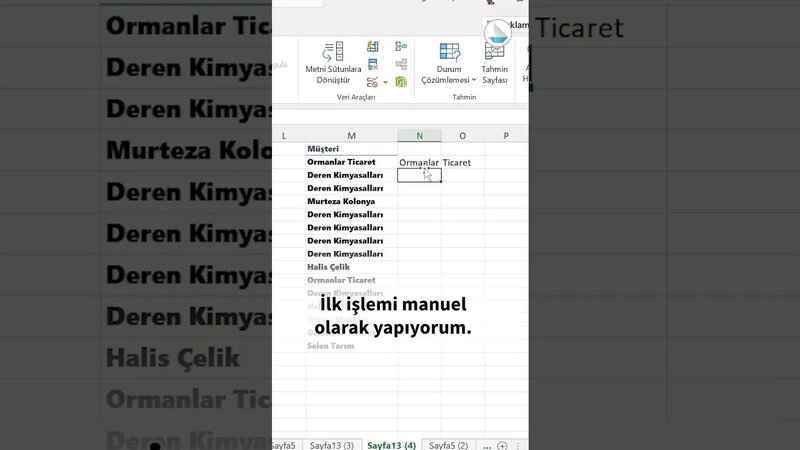Screen dimensions: 800x450
Task: Switch to the Sayfa5 (2) sheet tab
Action: (448, 445)
